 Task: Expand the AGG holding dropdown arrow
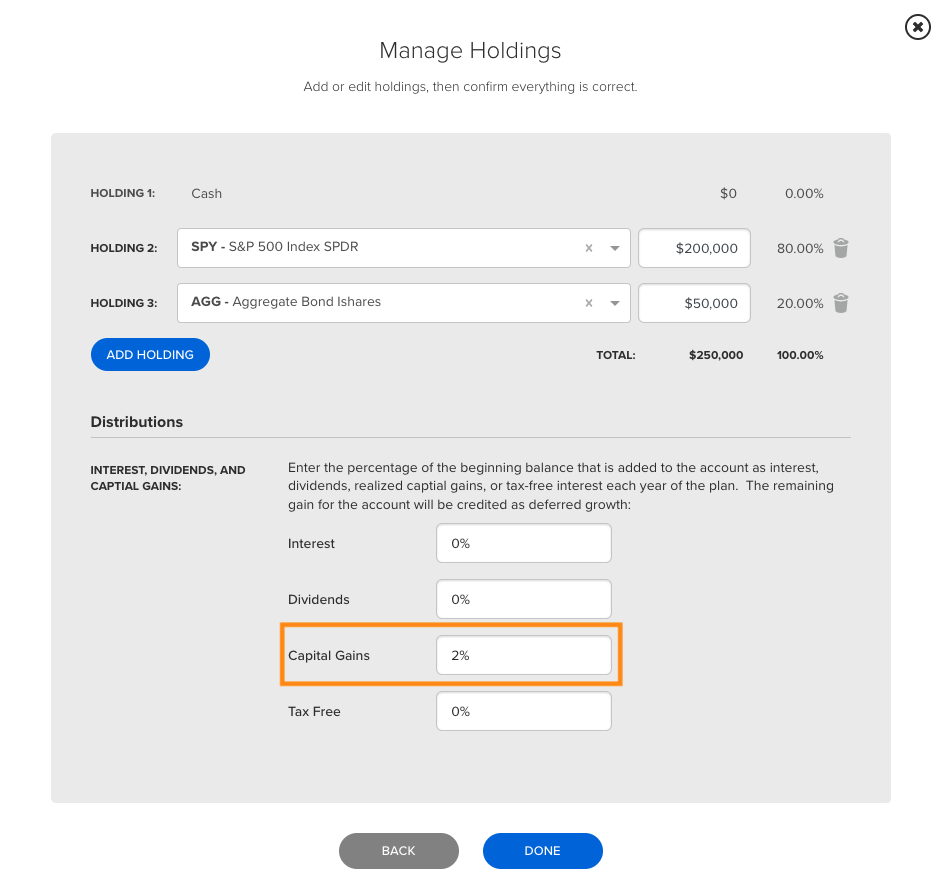[x=615, y=303]
